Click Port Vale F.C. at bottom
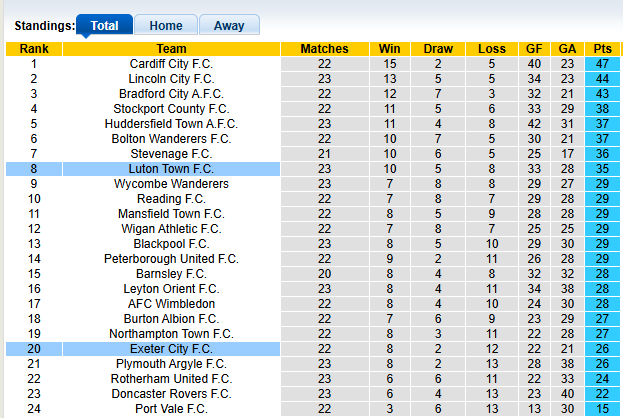The image size is (623, 418). pos(171,409)
